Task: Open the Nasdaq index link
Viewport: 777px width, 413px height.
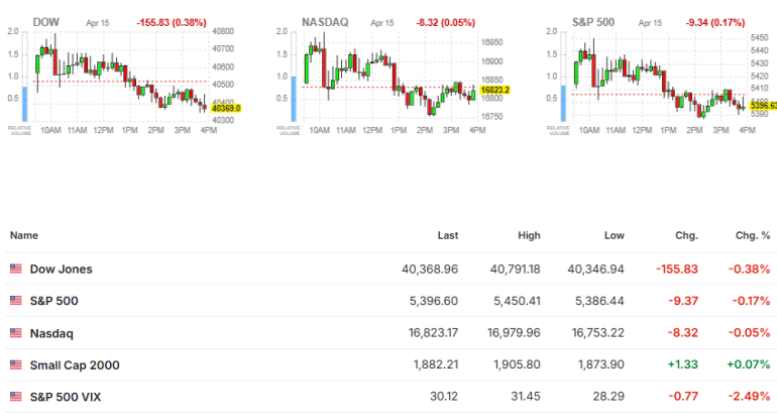Action: point(52,333)
